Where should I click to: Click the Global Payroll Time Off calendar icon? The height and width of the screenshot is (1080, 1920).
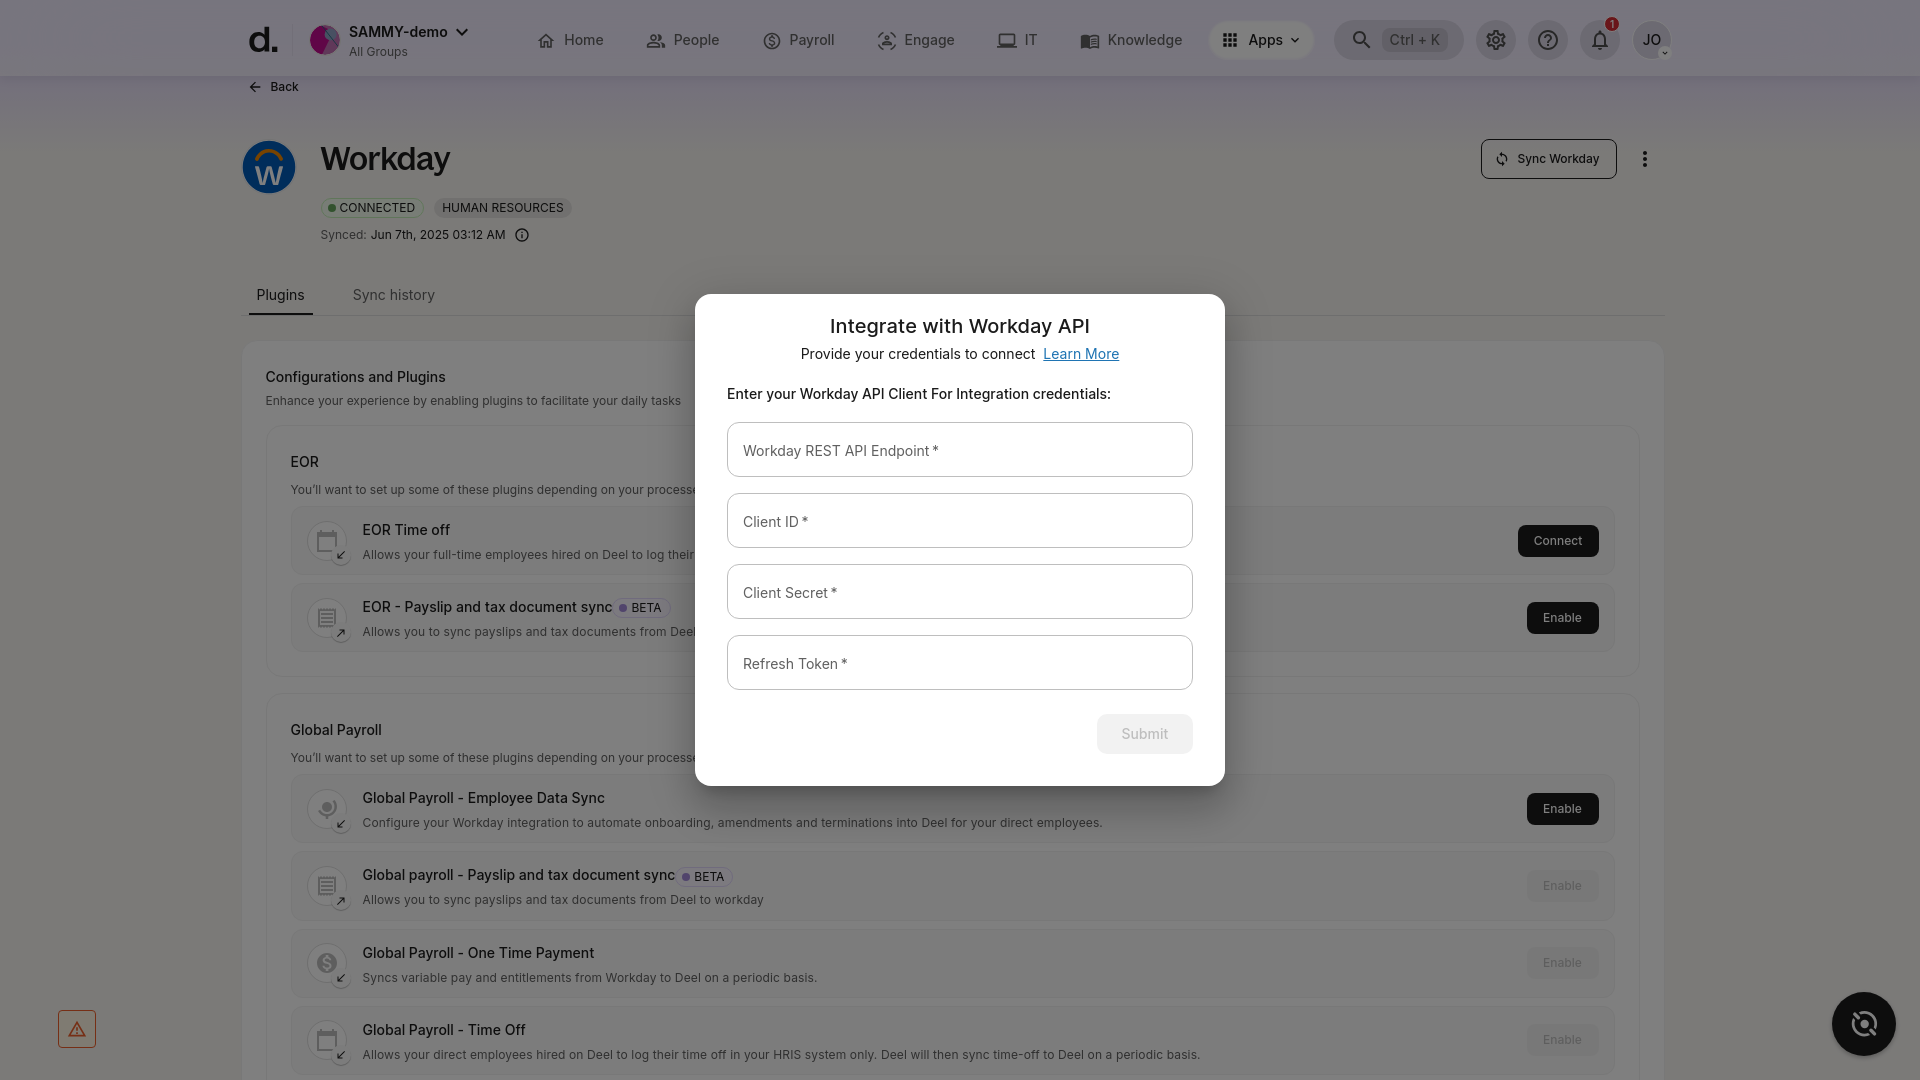pos(327,1041)
